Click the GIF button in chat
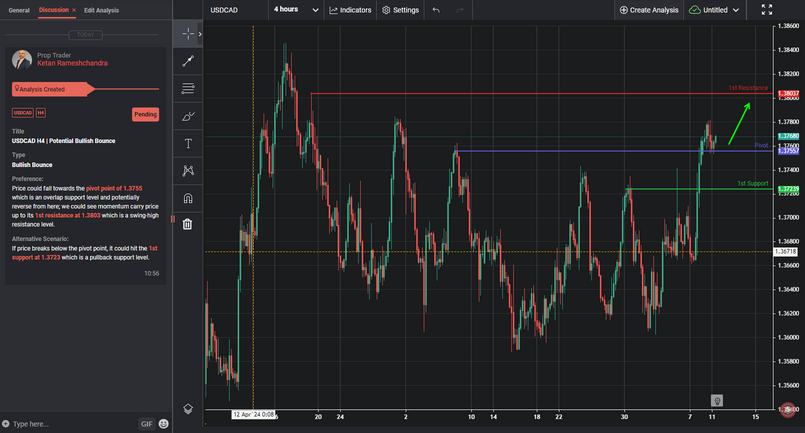 [147, 424]
